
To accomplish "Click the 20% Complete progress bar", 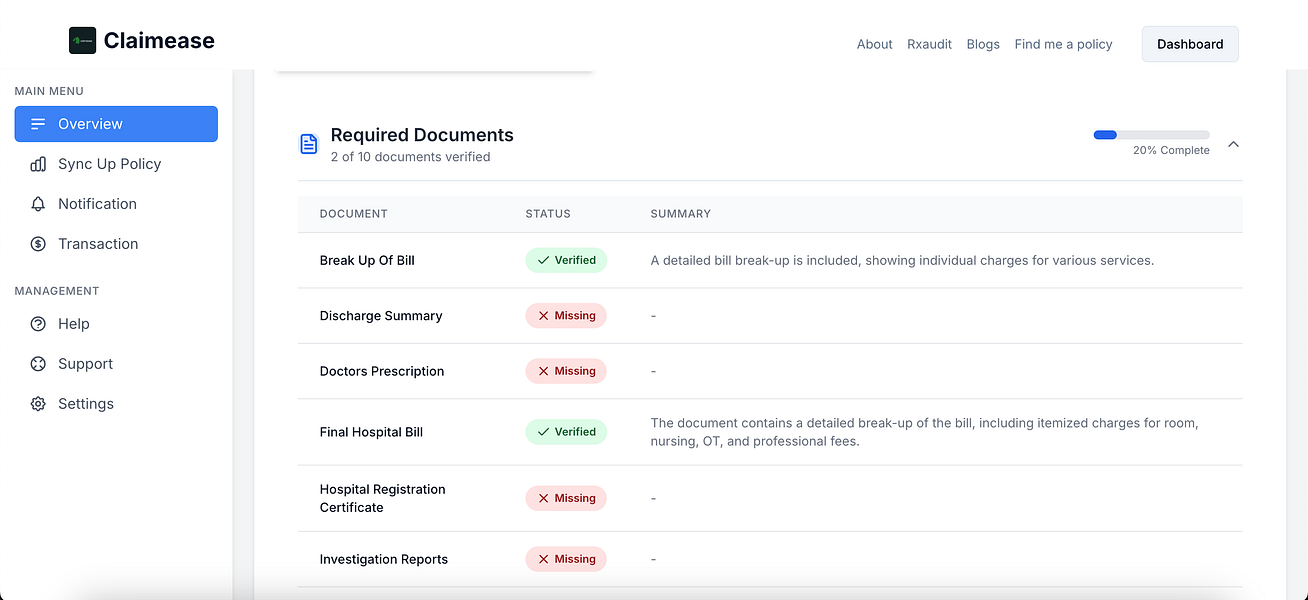I will (x=1151, y=134).
